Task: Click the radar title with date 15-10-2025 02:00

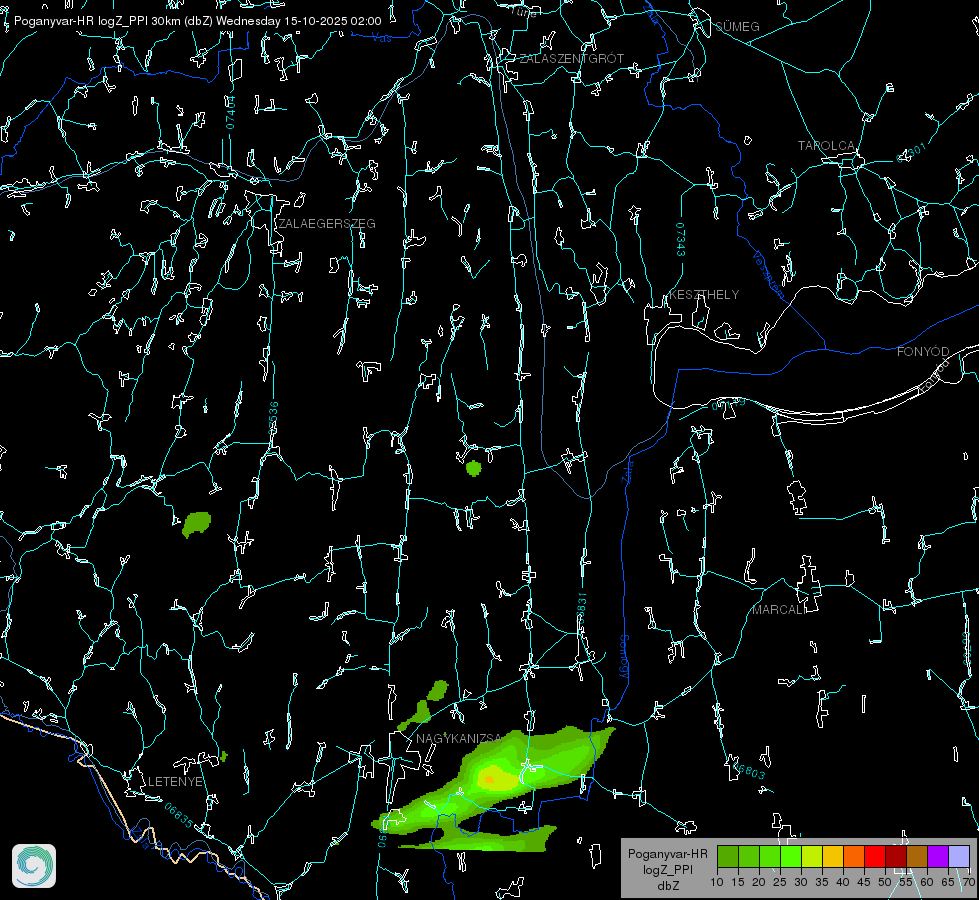Action: [197, 21]
